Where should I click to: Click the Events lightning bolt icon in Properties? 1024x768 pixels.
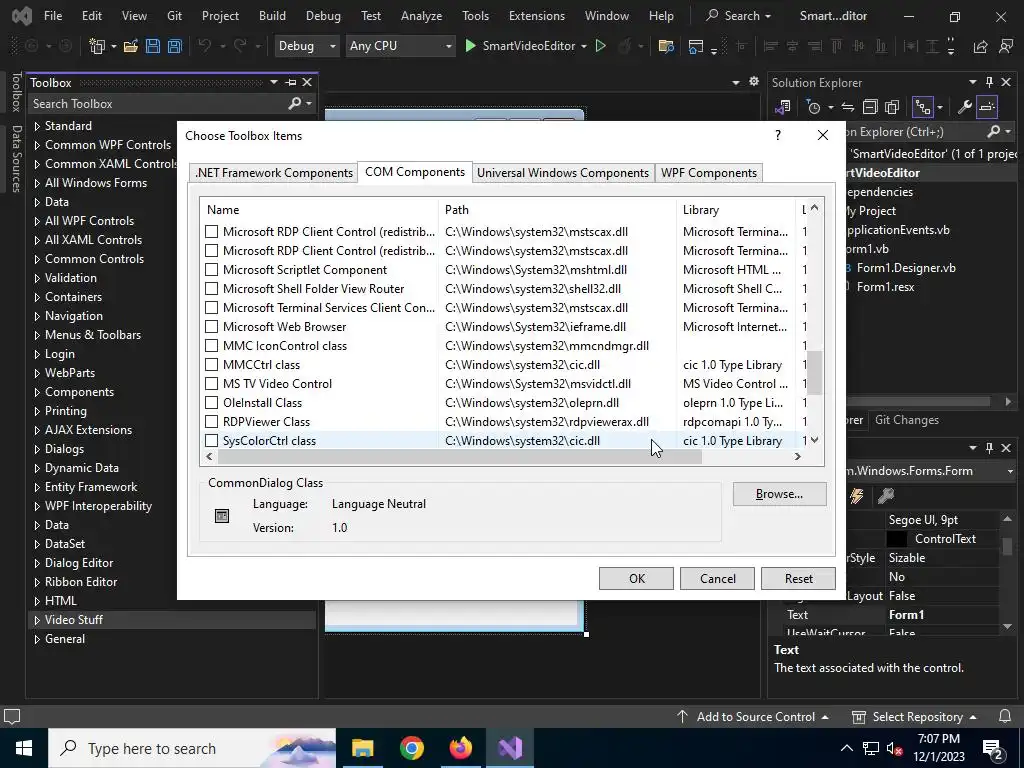[856, 496]
